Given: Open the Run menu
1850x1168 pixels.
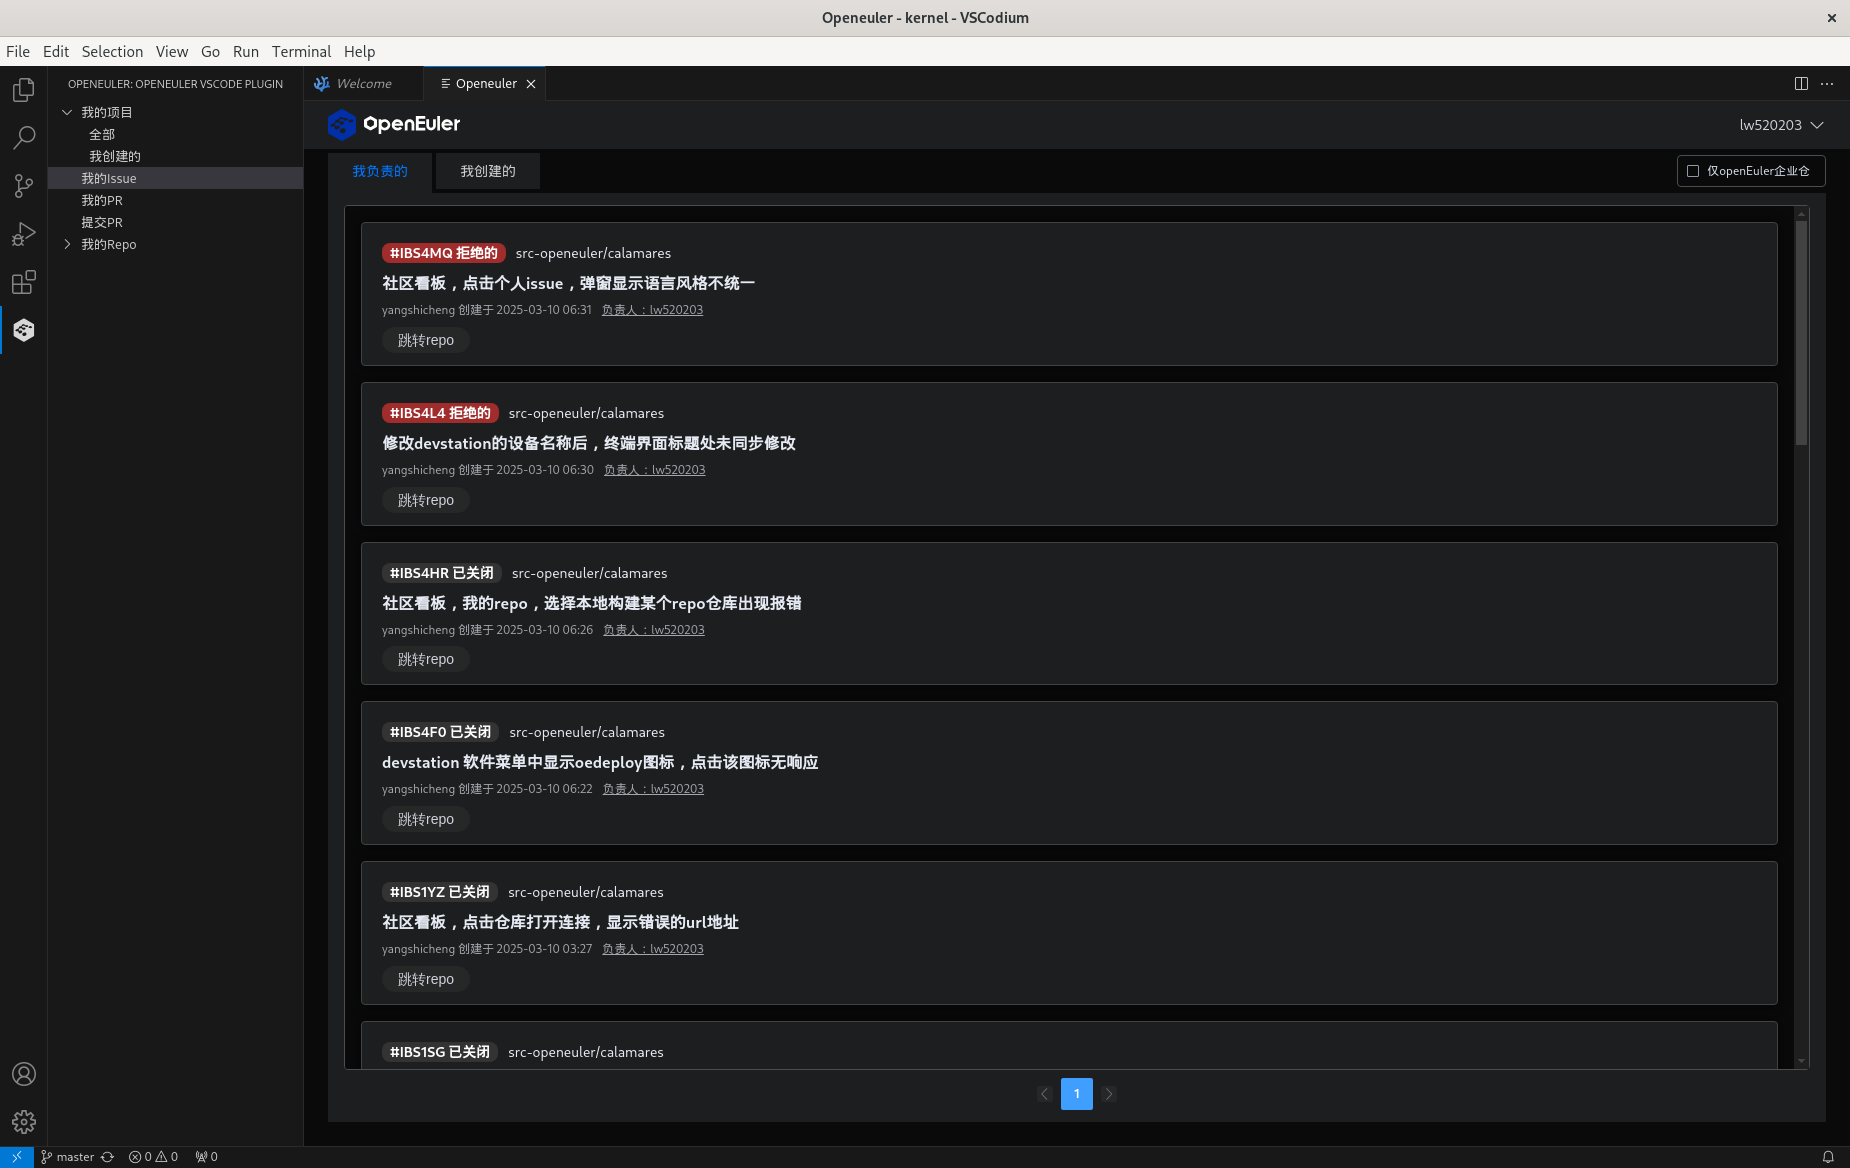Looking at the screenshot, I should click(x=246, y=52).
